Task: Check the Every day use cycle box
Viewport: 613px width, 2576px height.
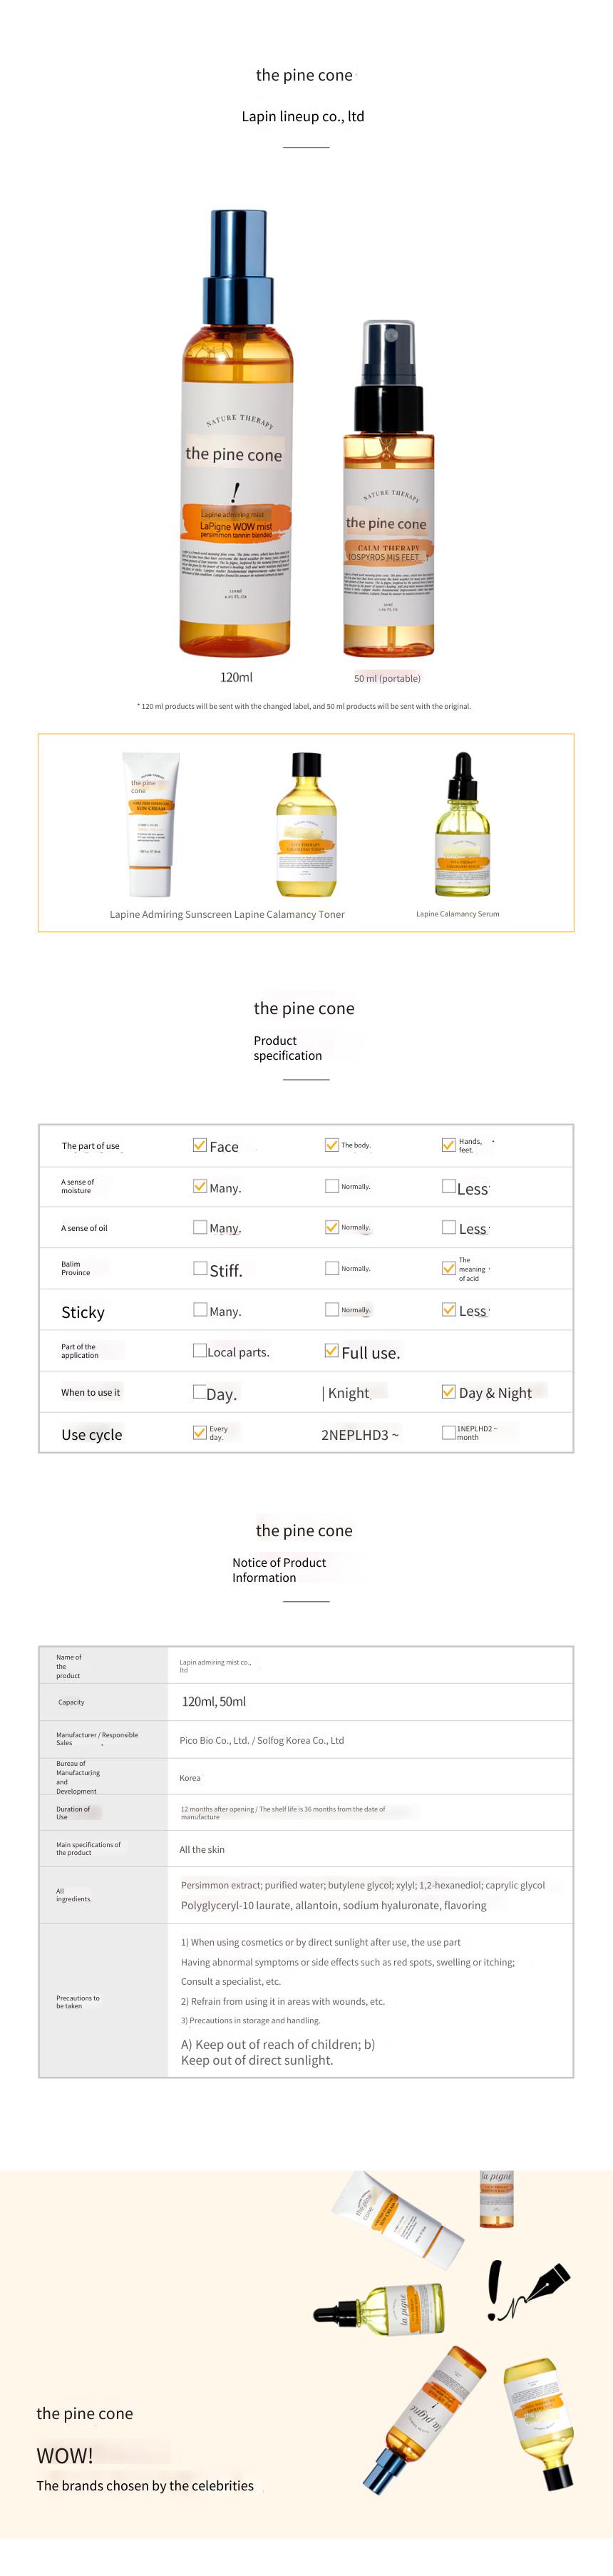Action: tap(200, 1432)
